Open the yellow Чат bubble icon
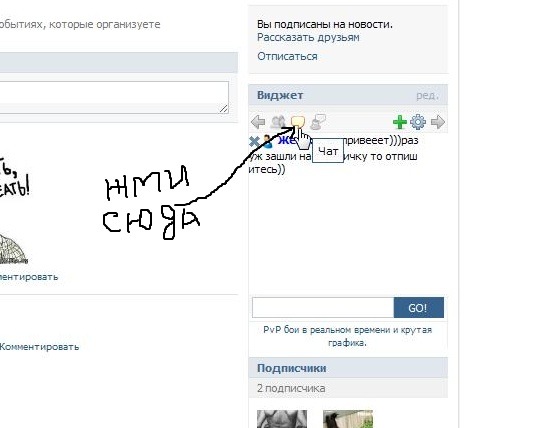The image size is (542, 428). coord(298,122)
